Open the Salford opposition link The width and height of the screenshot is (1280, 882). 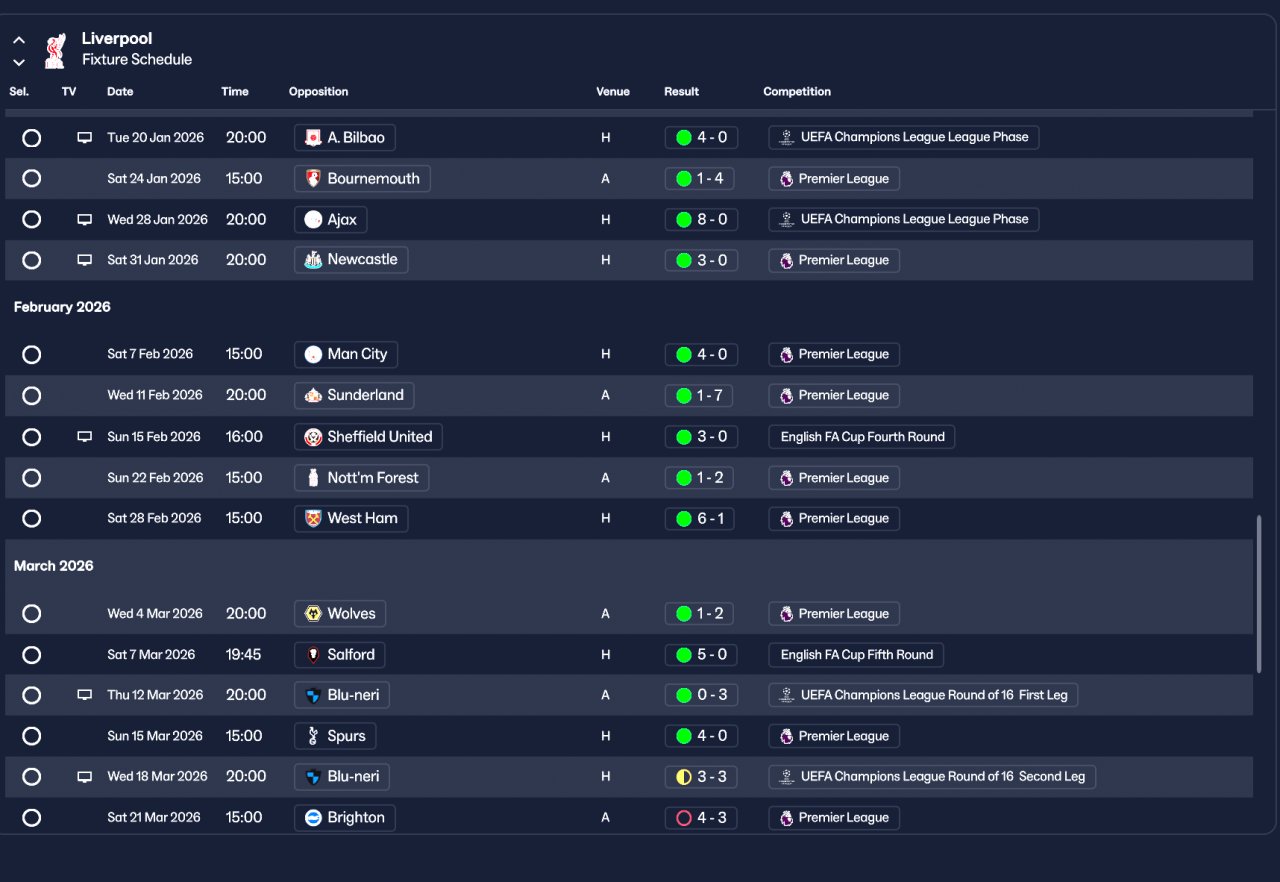point(340,655)
